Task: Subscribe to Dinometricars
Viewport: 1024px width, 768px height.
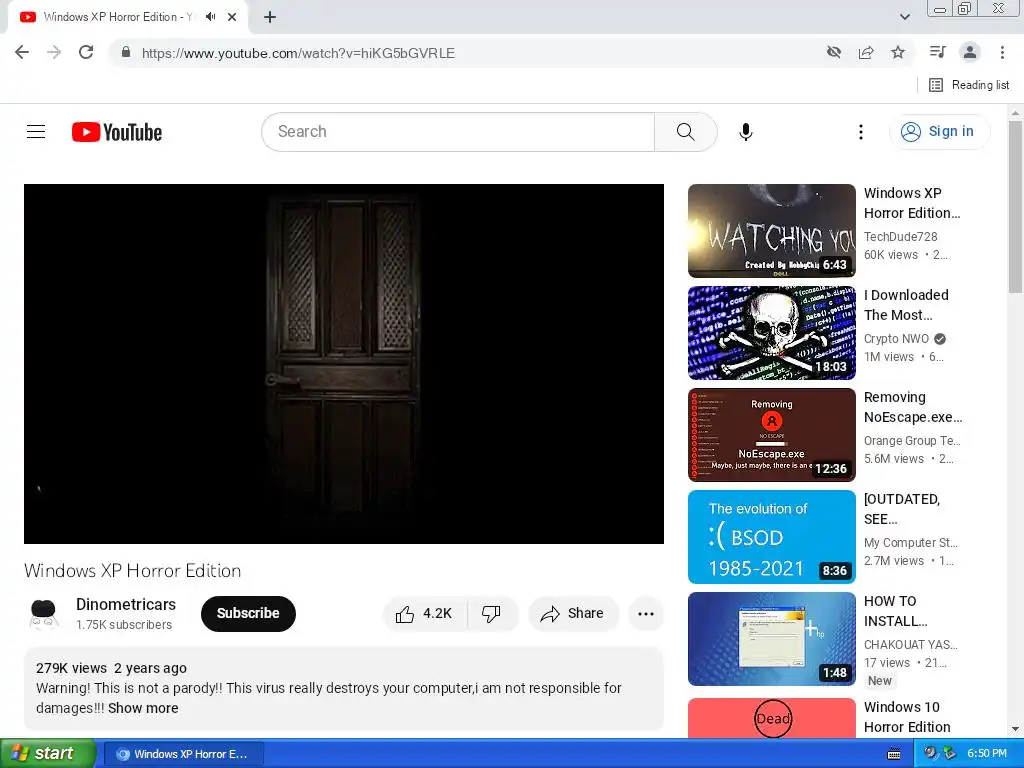Action: coord(248,613)
